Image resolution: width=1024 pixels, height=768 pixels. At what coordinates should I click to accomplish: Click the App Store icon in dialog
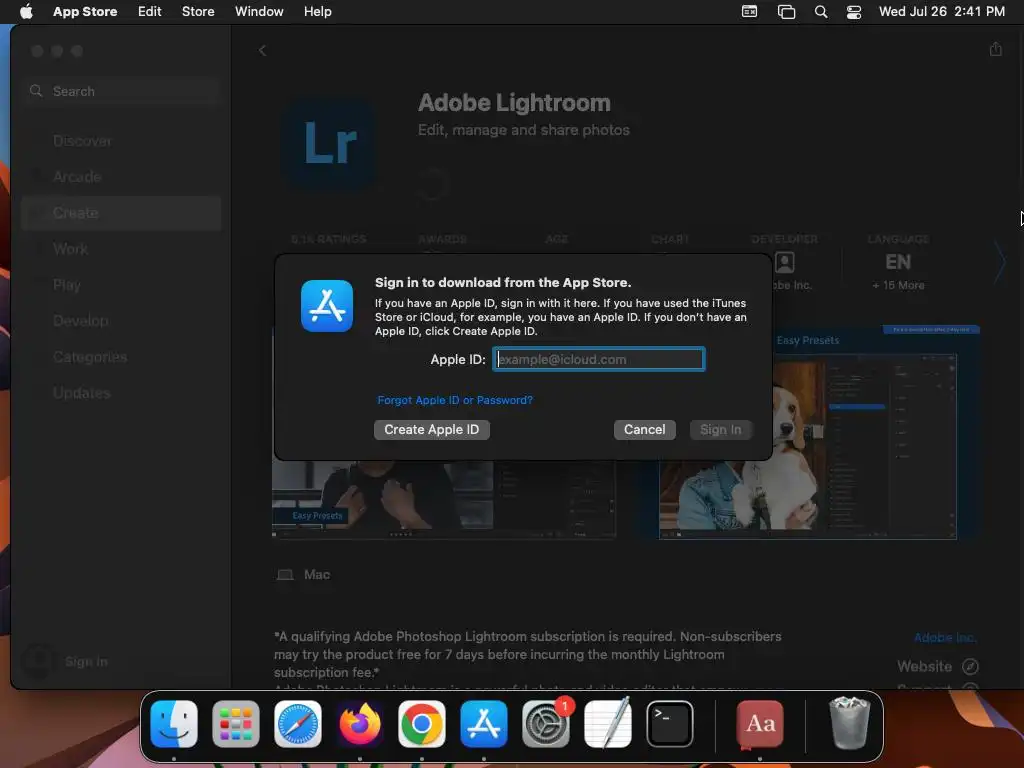pyautogui.click(x=327, y=306)
